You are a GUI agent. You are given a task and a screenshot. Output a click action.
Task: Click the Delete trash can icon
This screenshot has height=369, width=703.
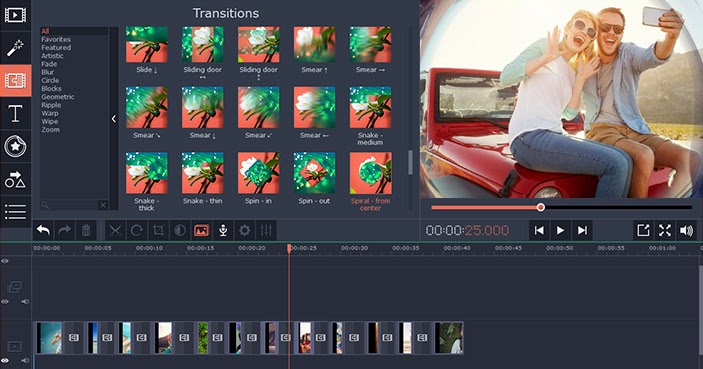tap(86, 230)
